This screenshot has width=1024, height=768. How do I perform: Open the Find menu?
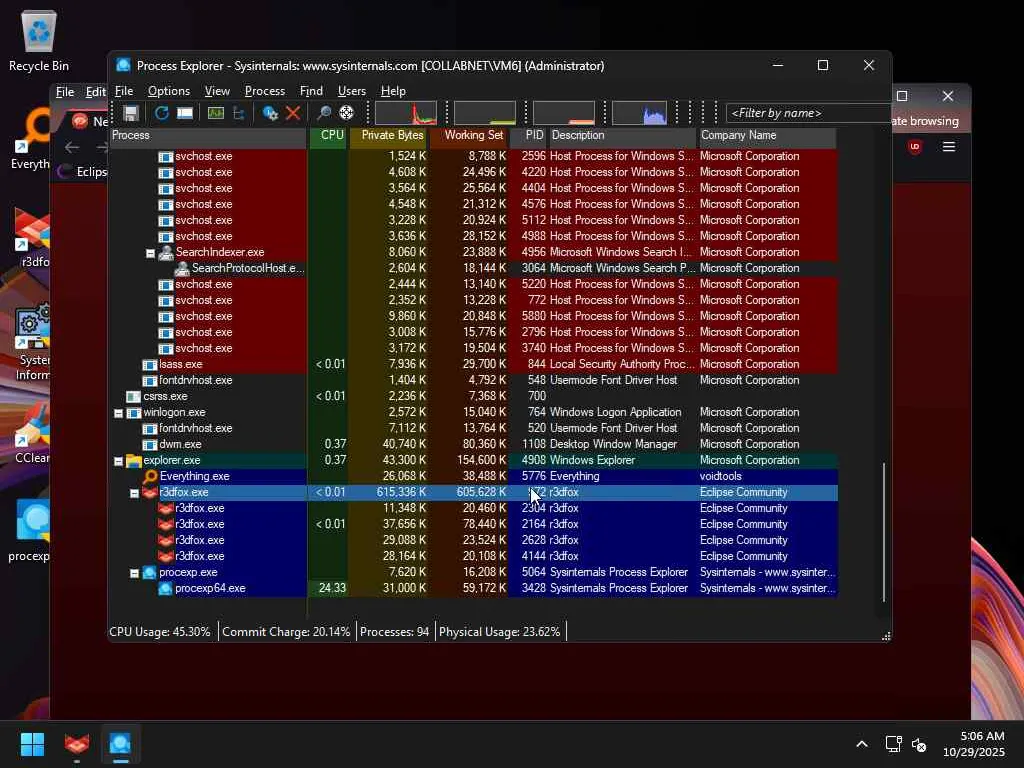click(x=311, y=91)
